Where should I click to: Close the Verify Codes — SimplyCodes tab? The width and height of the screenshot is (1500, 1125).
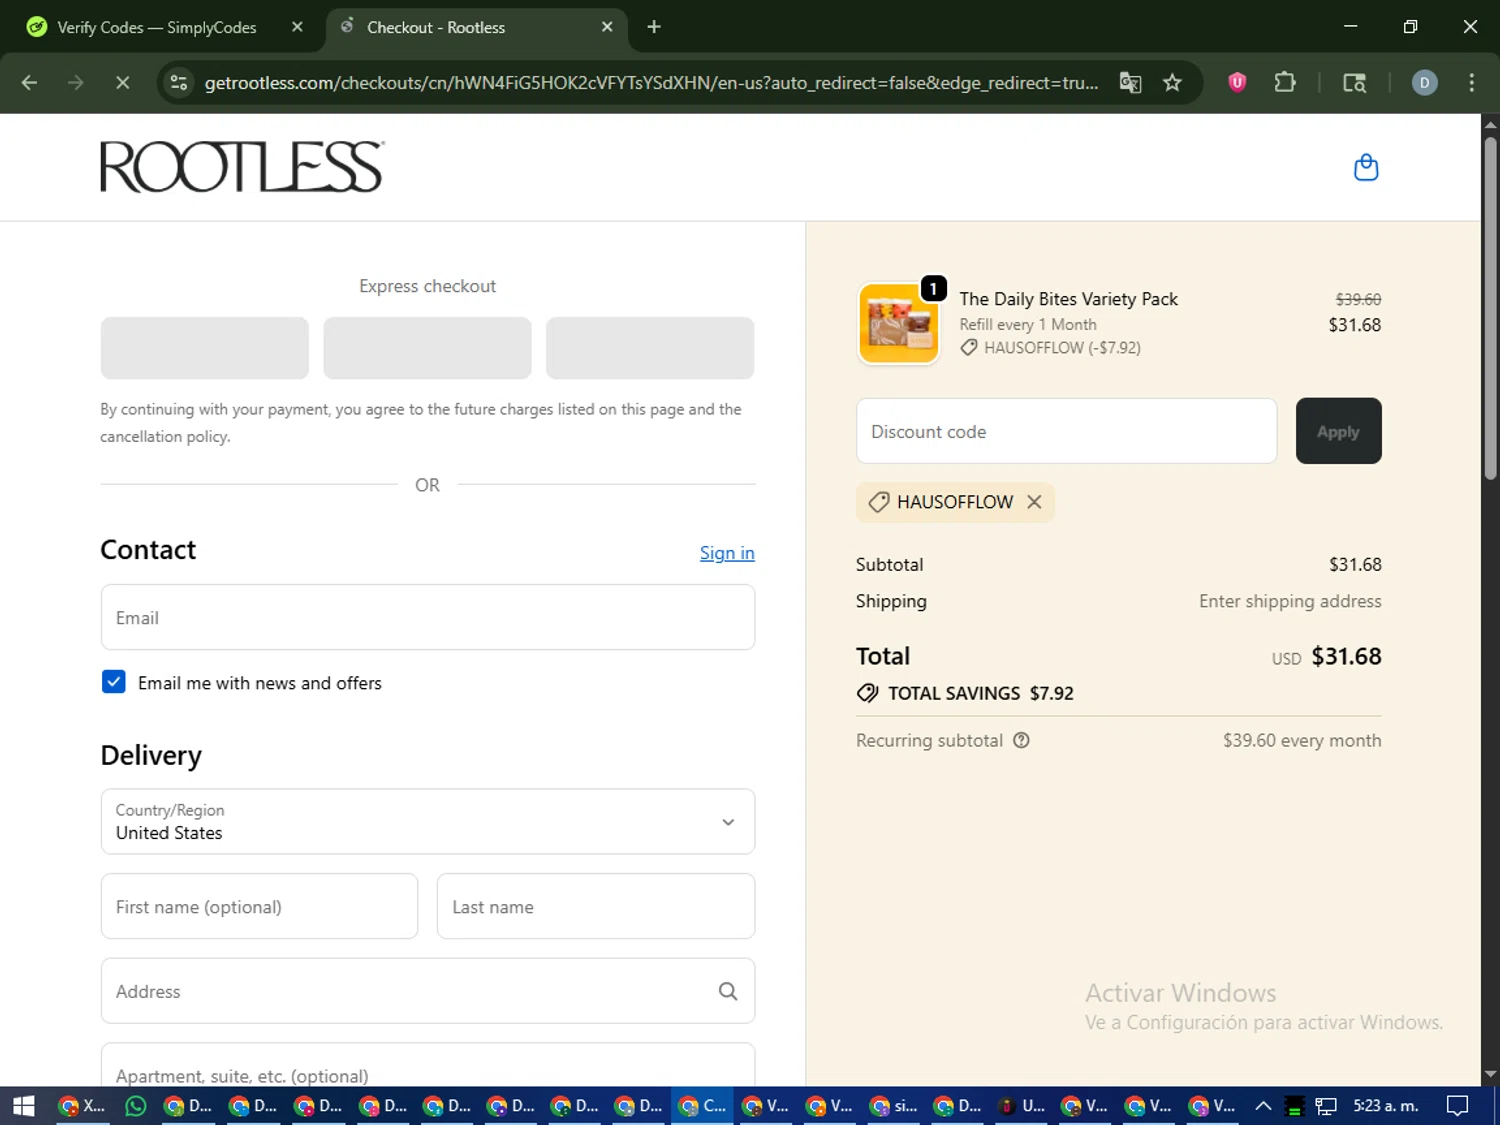point(297,27)
